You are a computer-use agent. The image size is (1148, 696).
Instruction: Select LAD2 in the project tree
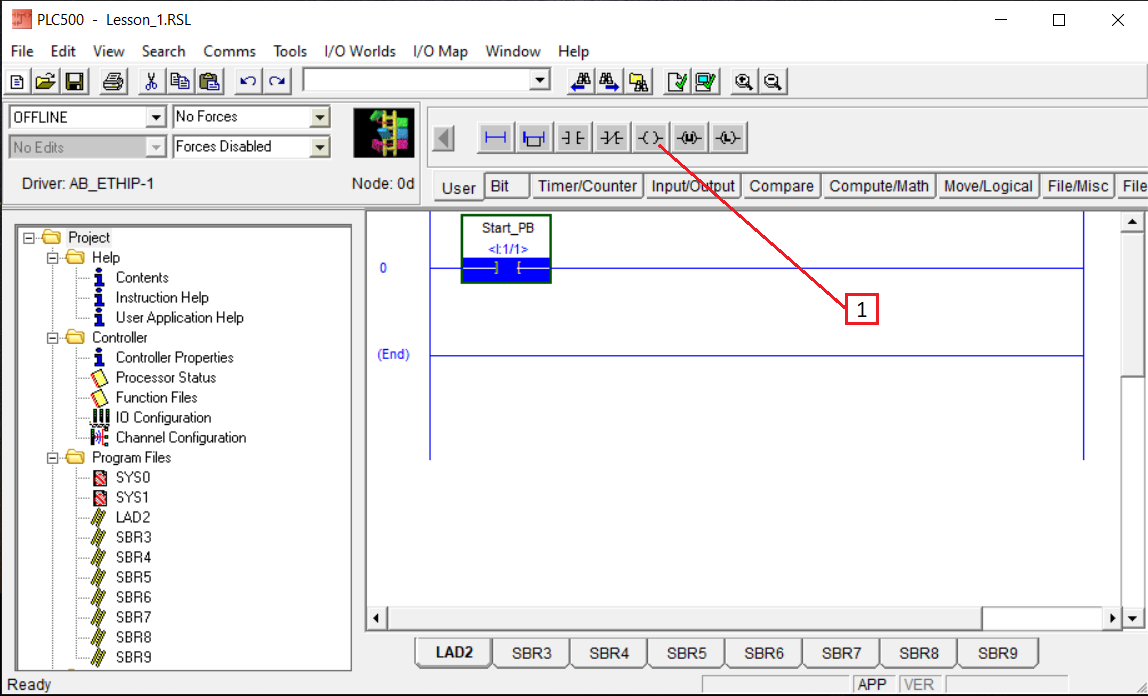133,517
